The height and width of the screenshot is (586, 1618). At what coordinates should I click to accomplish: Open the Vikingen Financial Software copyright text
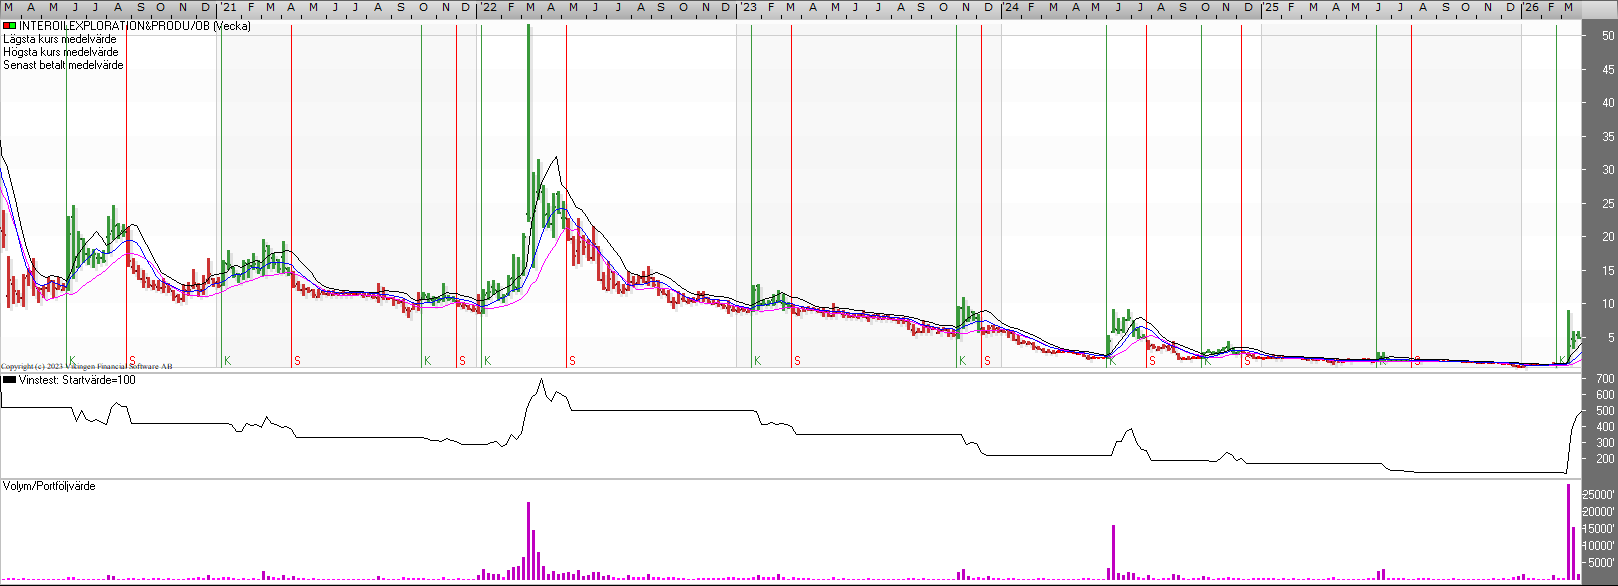click(x=86, y=367)
